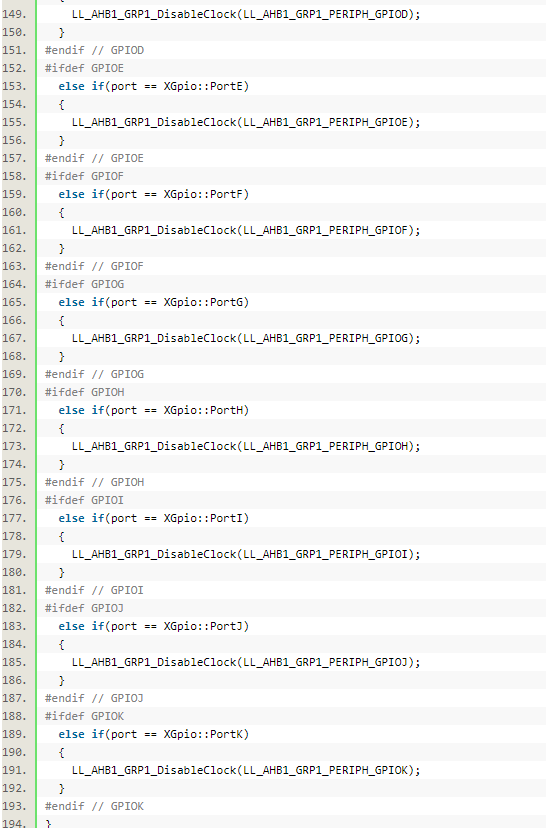Click 'else if(port == XGpio::PortE)' line
The height and width of the screenshot is (828, 546).
click(x=154, y=86)
